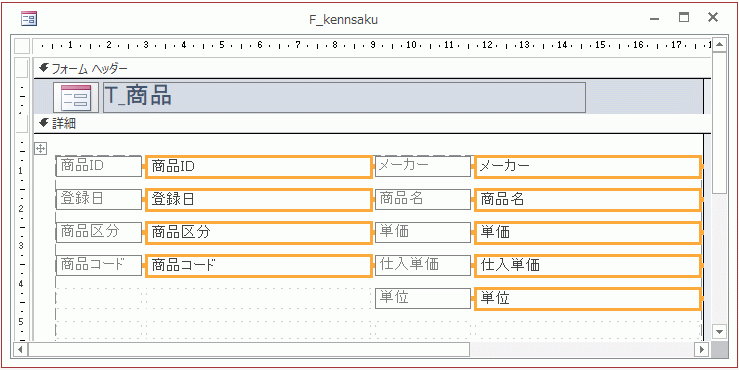Click the form header section selector on the ruler

point(22,69)
